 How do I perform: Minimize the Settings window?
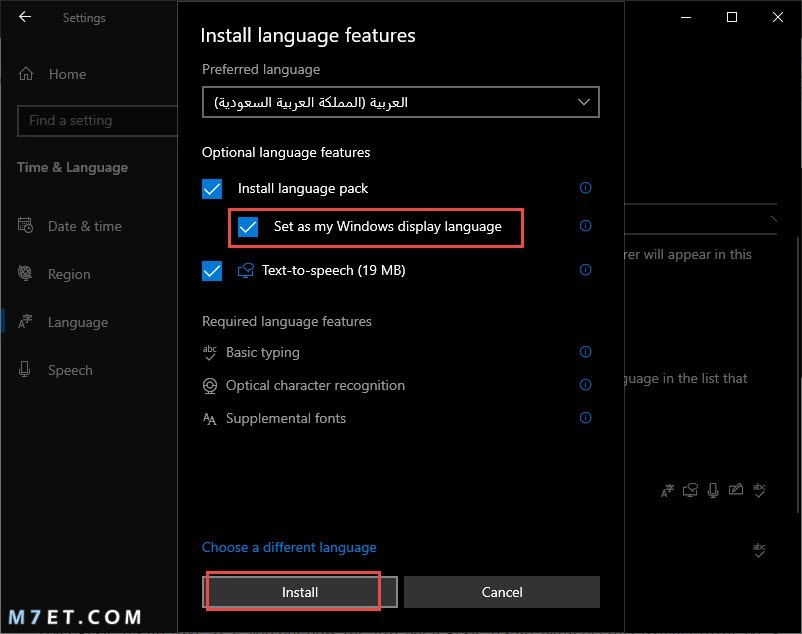tap(686, 17)
